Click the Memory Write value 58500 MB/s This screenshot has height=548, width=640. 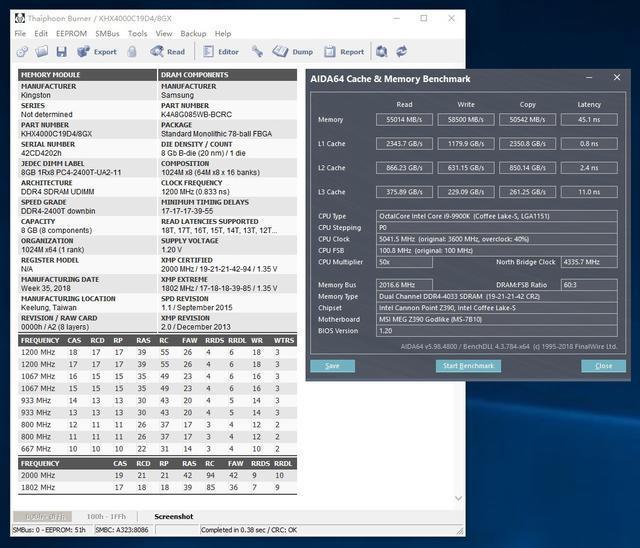tap(466, 120)
